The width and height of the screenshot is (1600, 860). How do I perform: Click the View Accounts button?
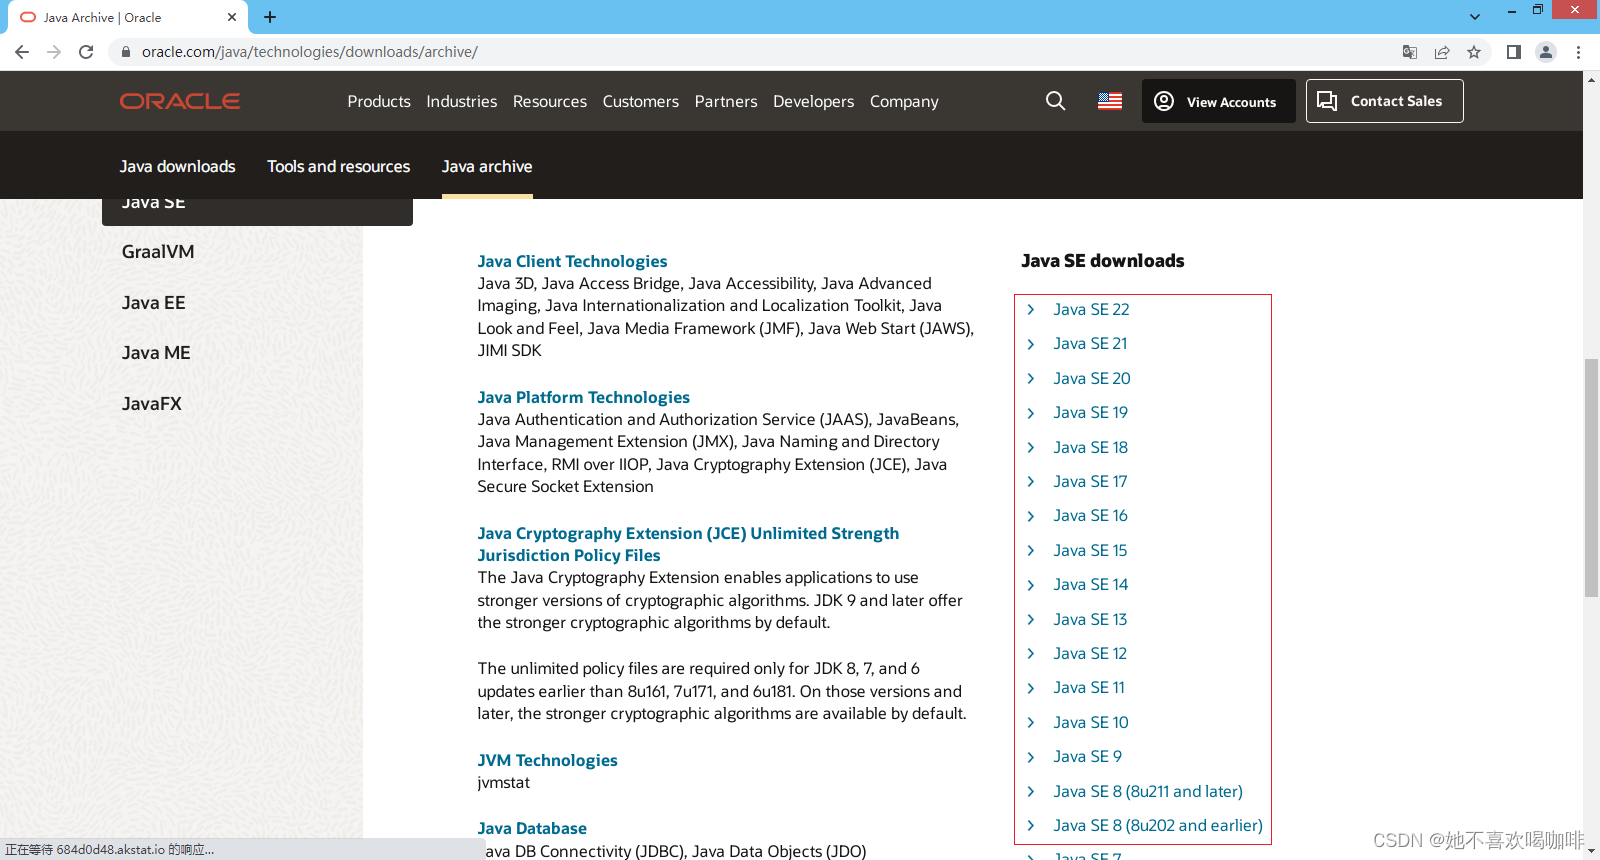[1219, 101]
